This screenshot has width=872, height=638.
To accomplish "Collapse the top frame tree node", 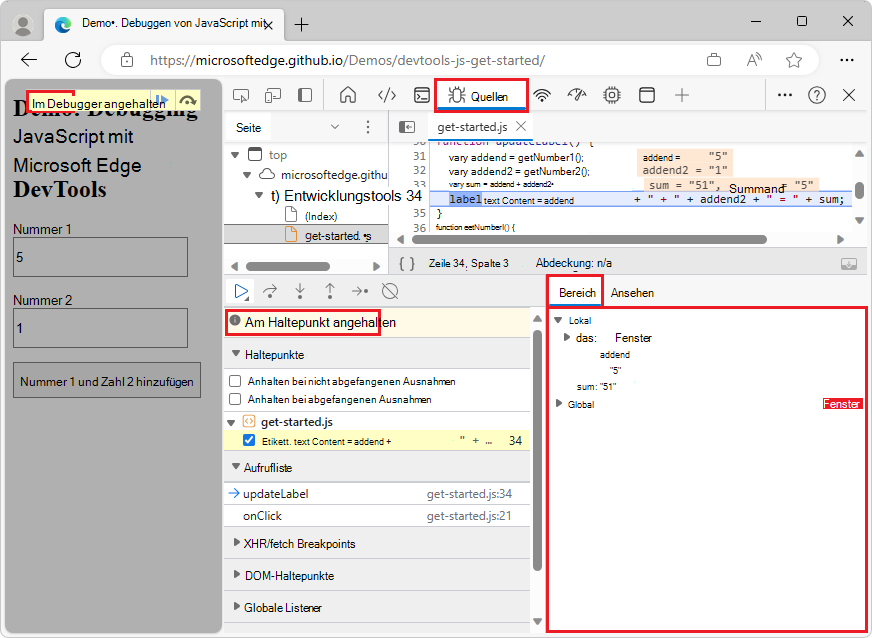I will [x=235, y=155].
